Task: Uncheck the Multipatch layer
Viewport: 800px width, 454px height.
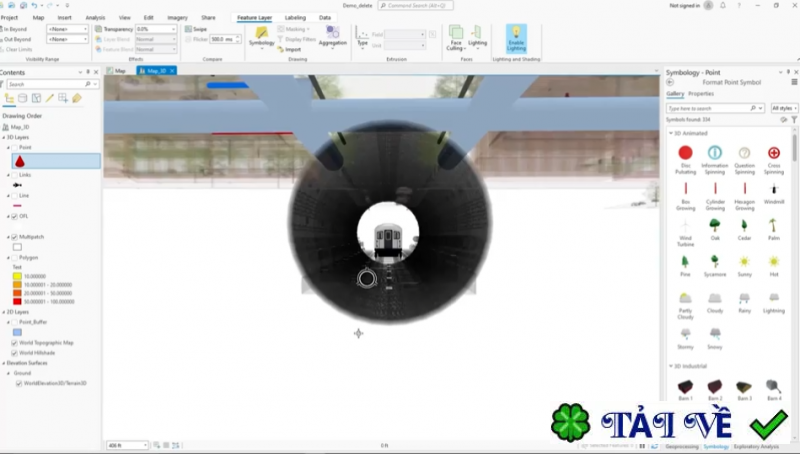Action: [15, 237]
